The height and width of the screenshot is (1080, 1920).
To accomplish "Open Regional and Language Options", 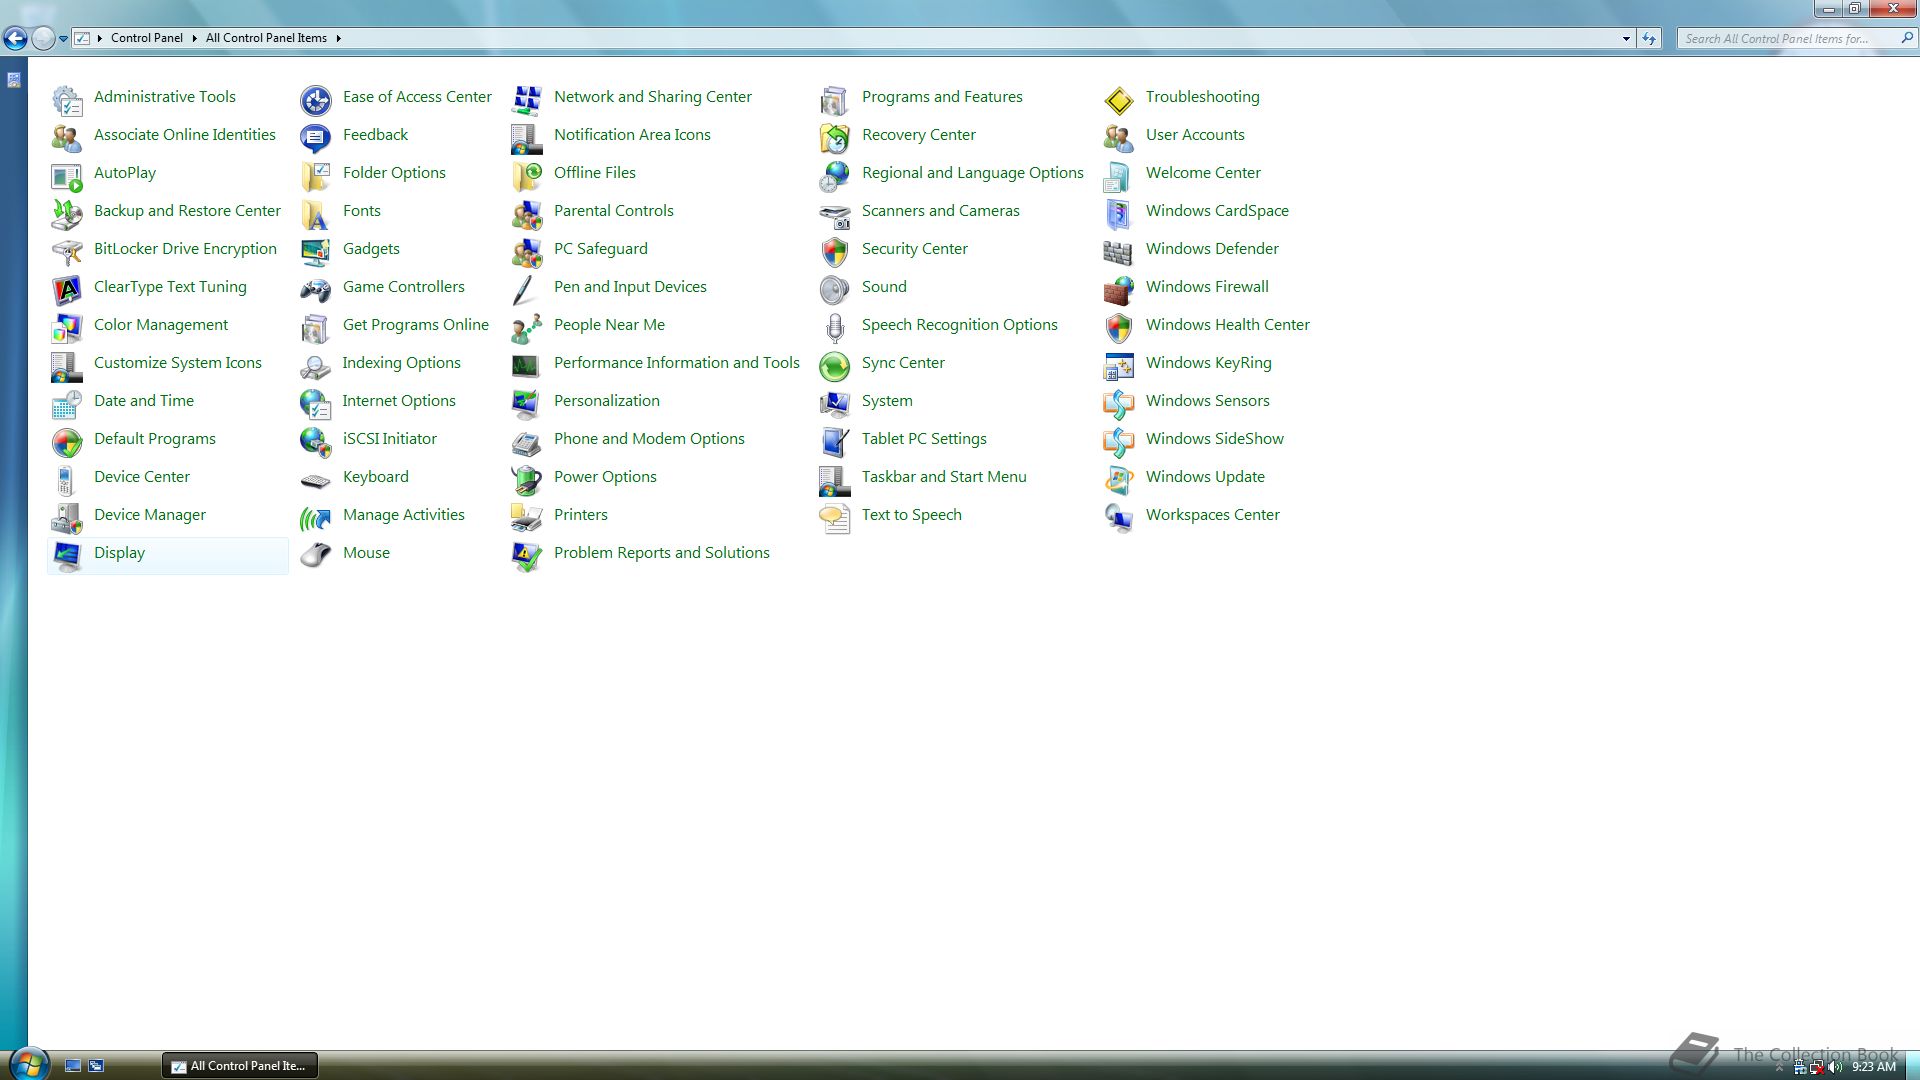I will [973, 173].
